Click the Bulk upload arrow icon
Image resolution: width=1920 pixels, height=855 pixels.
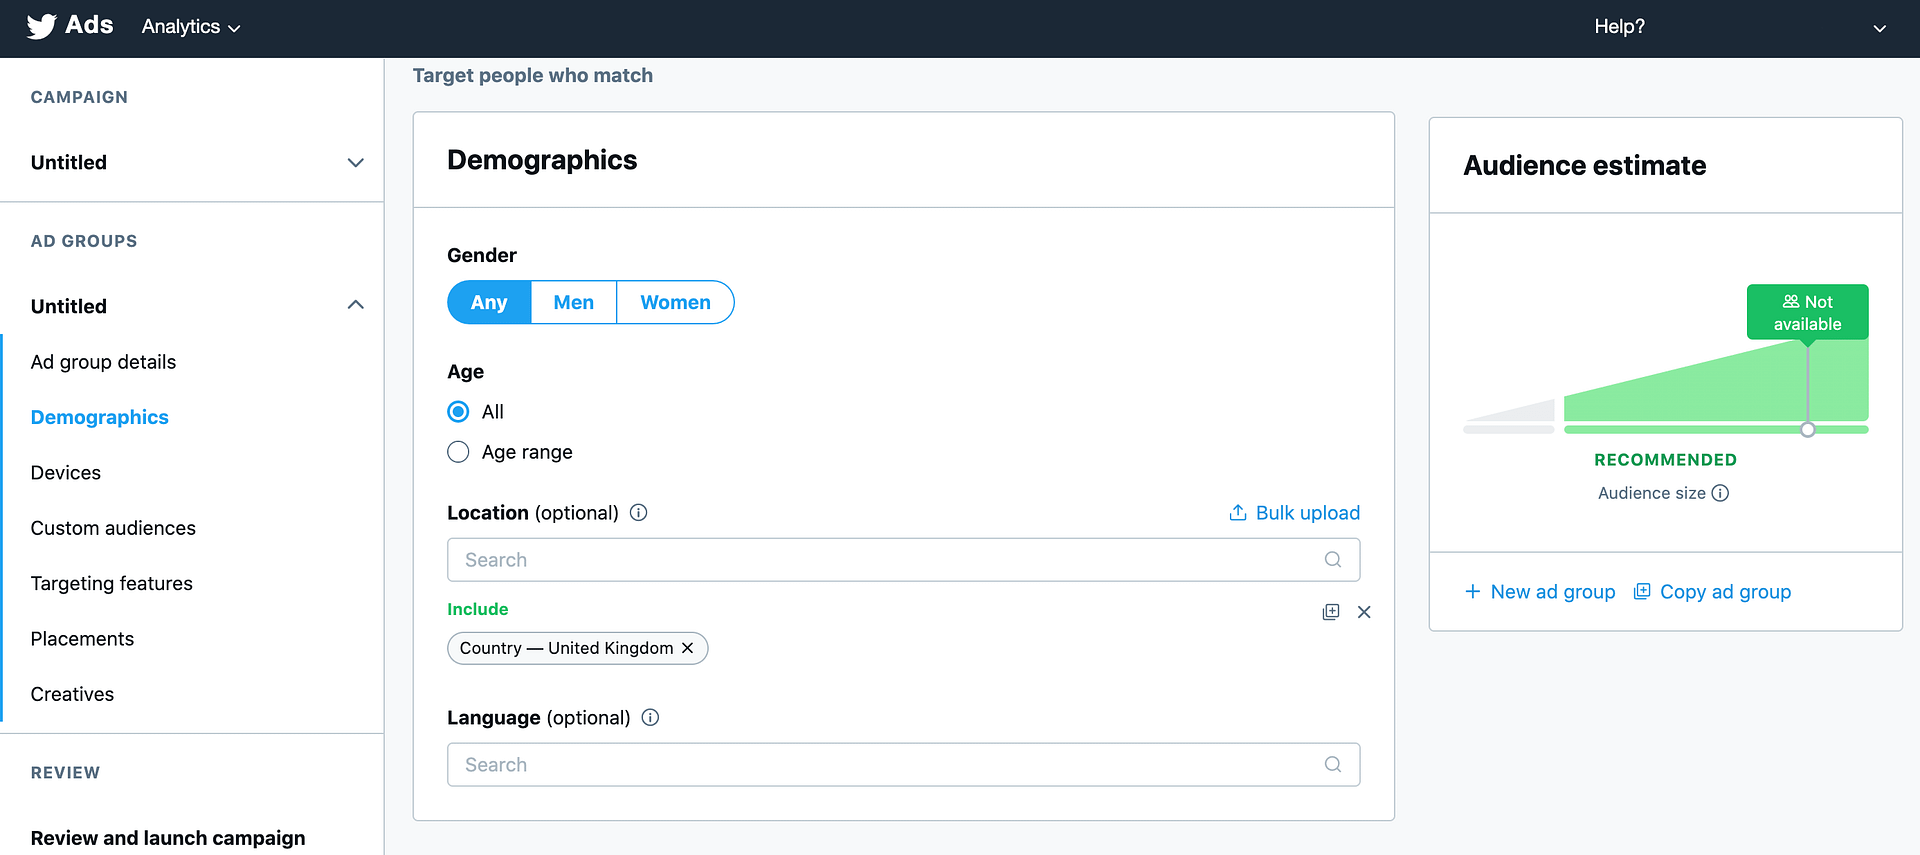point(1238,513)
